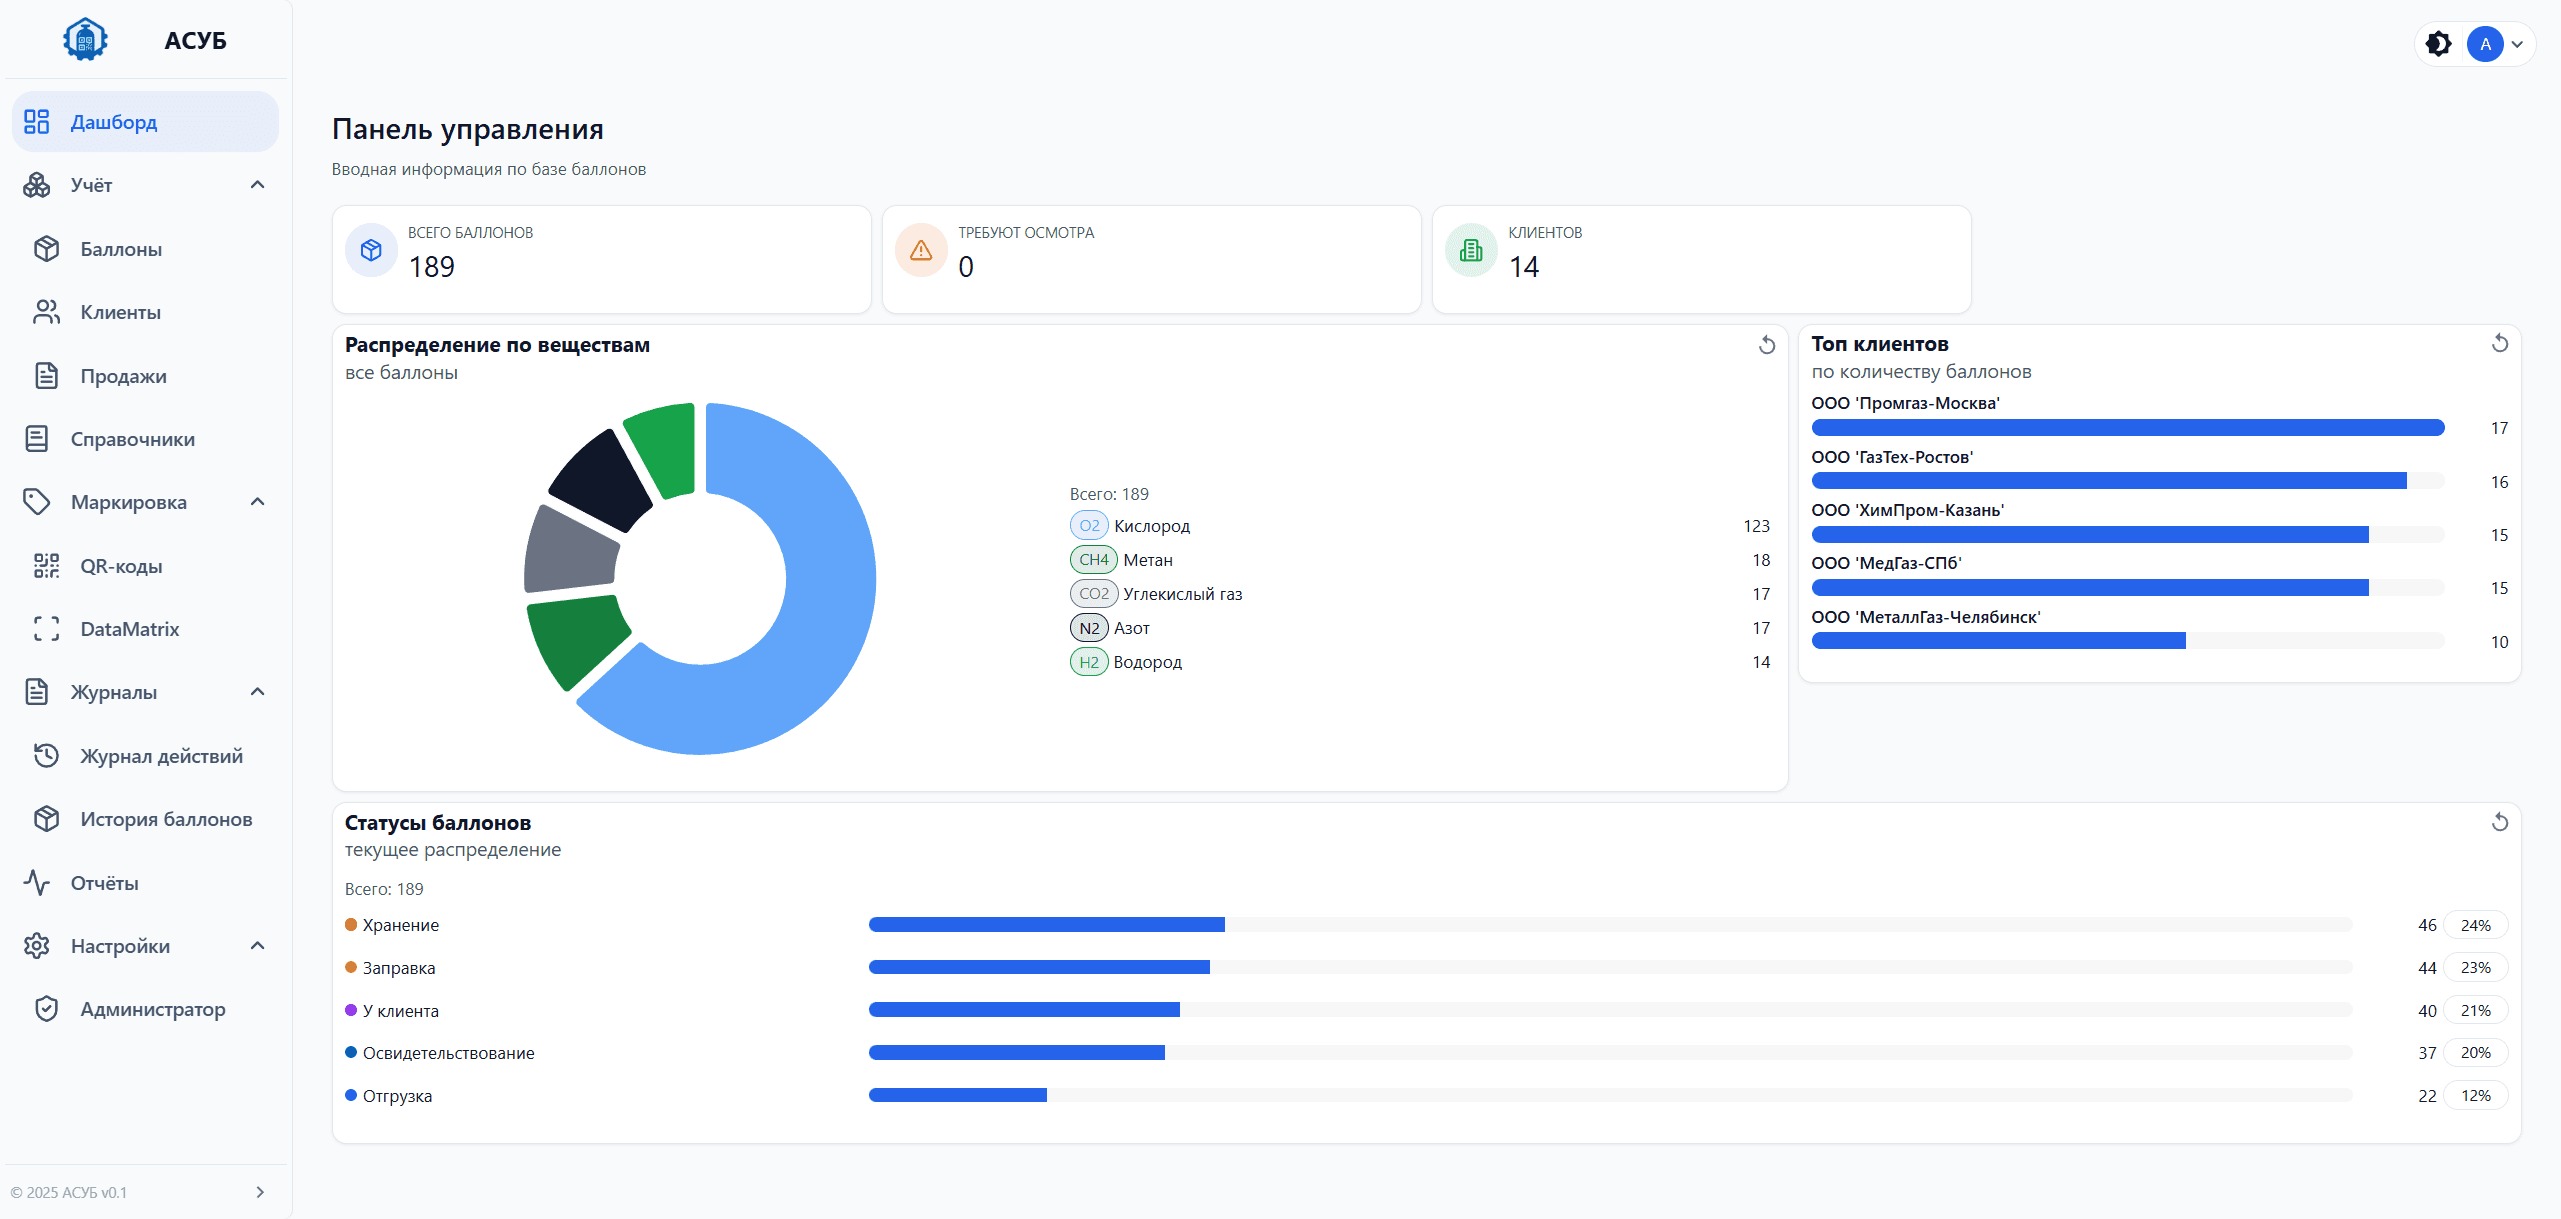Refresh the Распределение по веществам chart
This screenshot has width=2561, height=1219.
(1767, 345)
